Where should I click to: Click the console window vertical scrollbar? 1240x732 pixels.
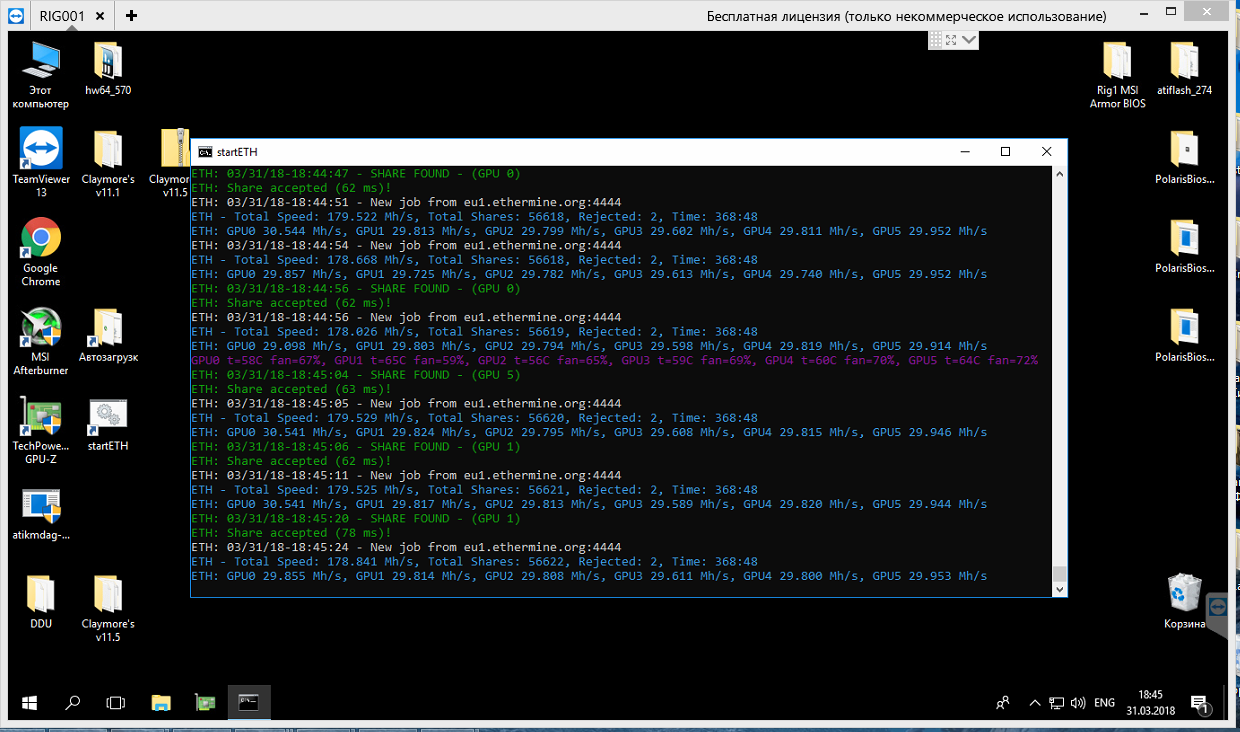(x=1059, y=380)
